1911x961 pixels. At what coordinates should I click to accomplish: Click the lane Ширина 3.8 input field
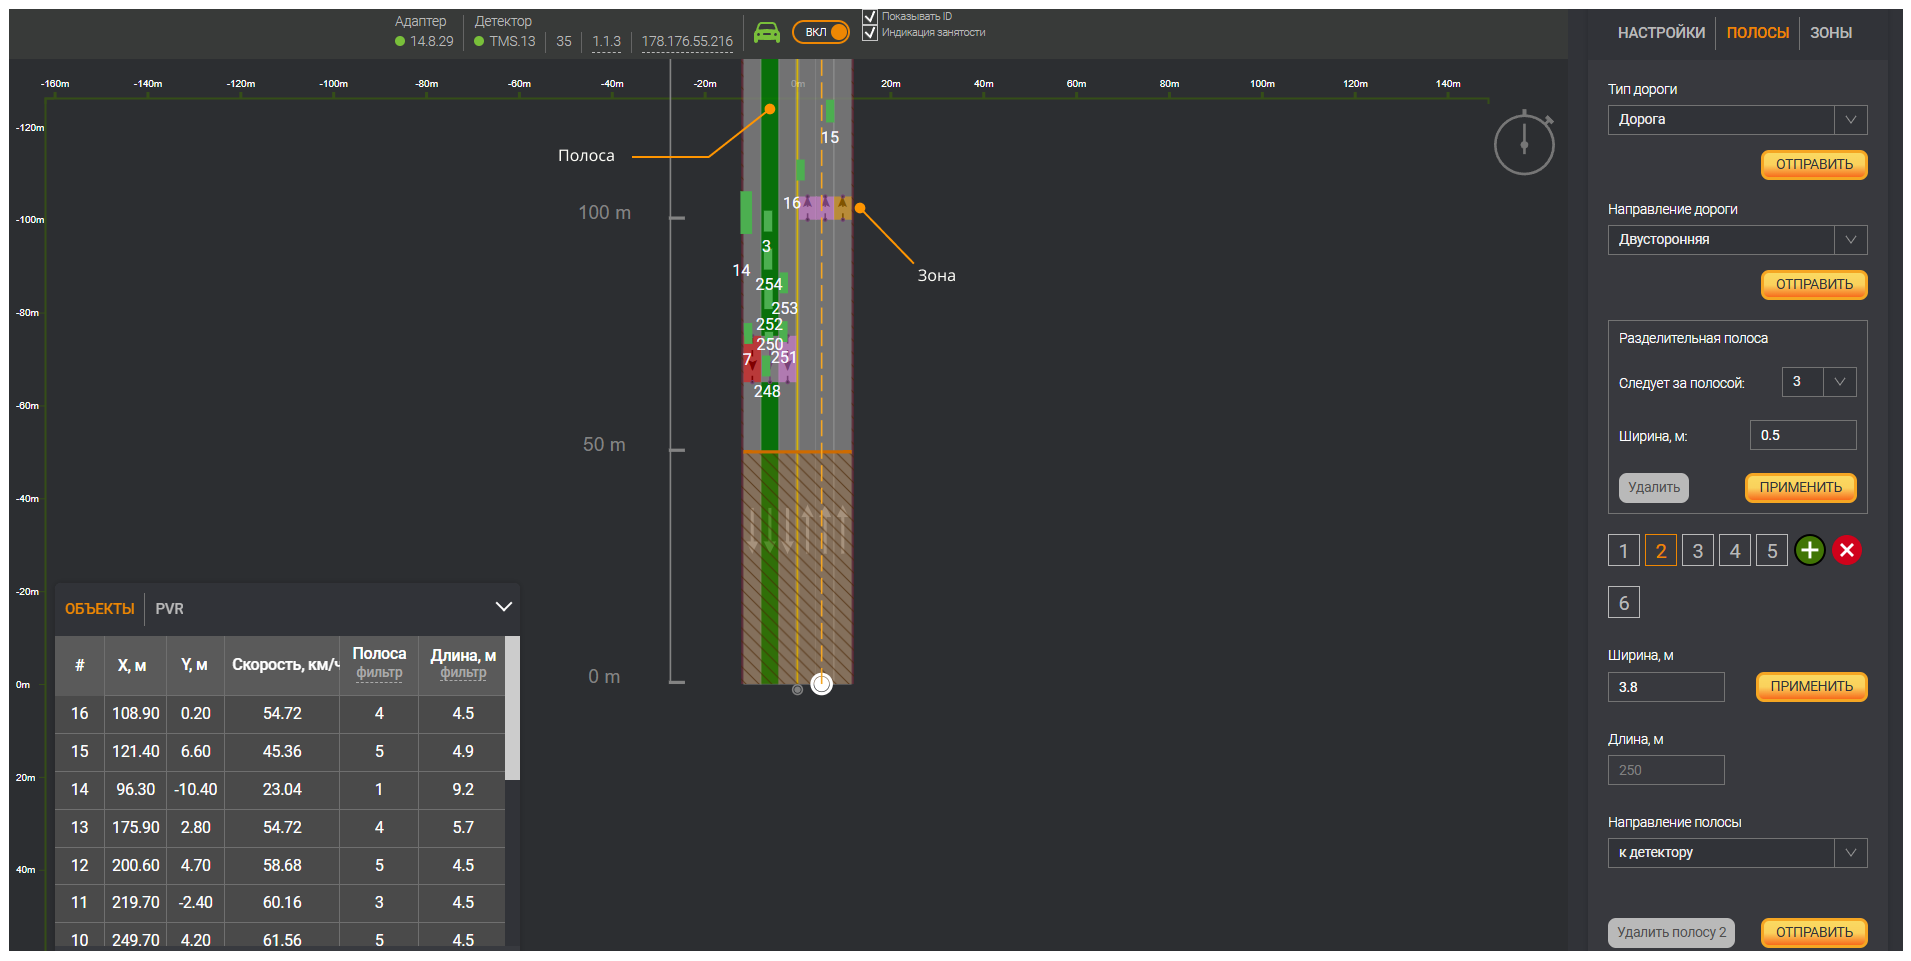[1666, 687]
